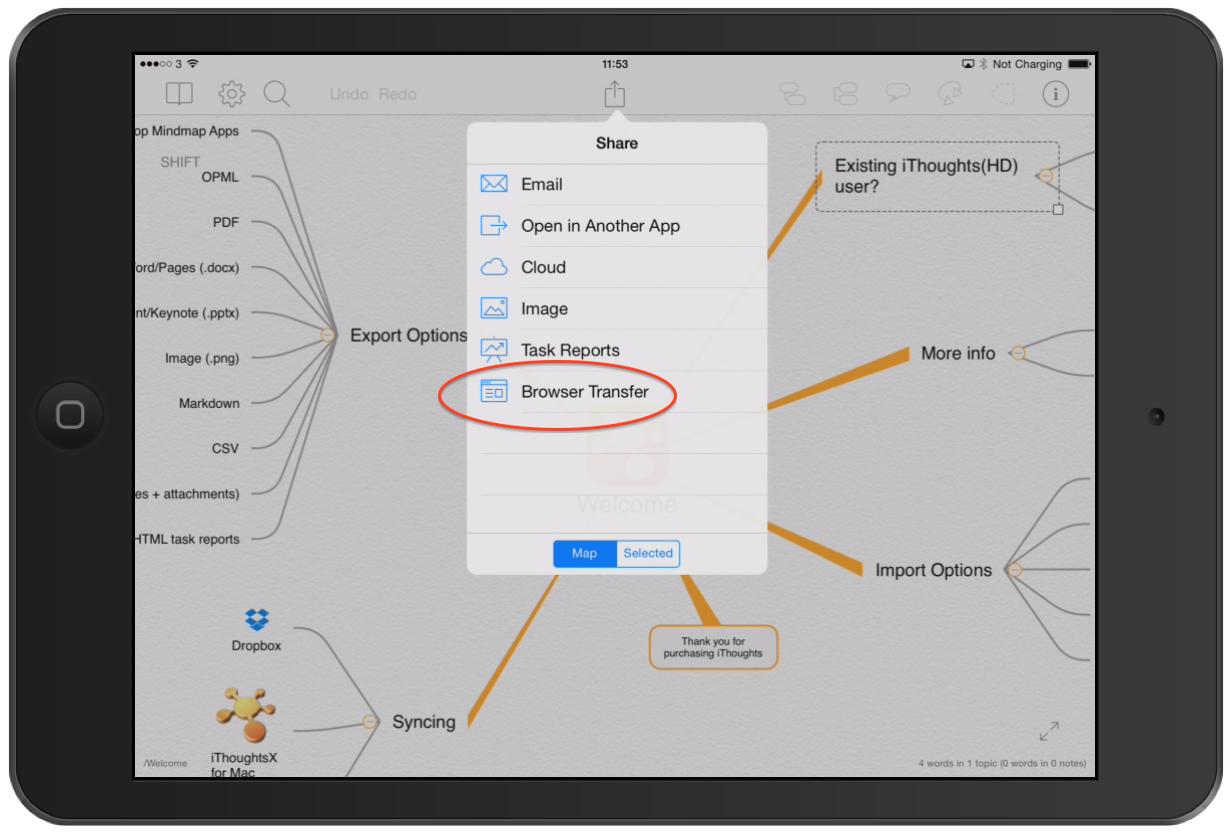This screenshot has height=834, width=1230.
Task: Collapse the Syncing branch
Action: (x=370, y=721)
